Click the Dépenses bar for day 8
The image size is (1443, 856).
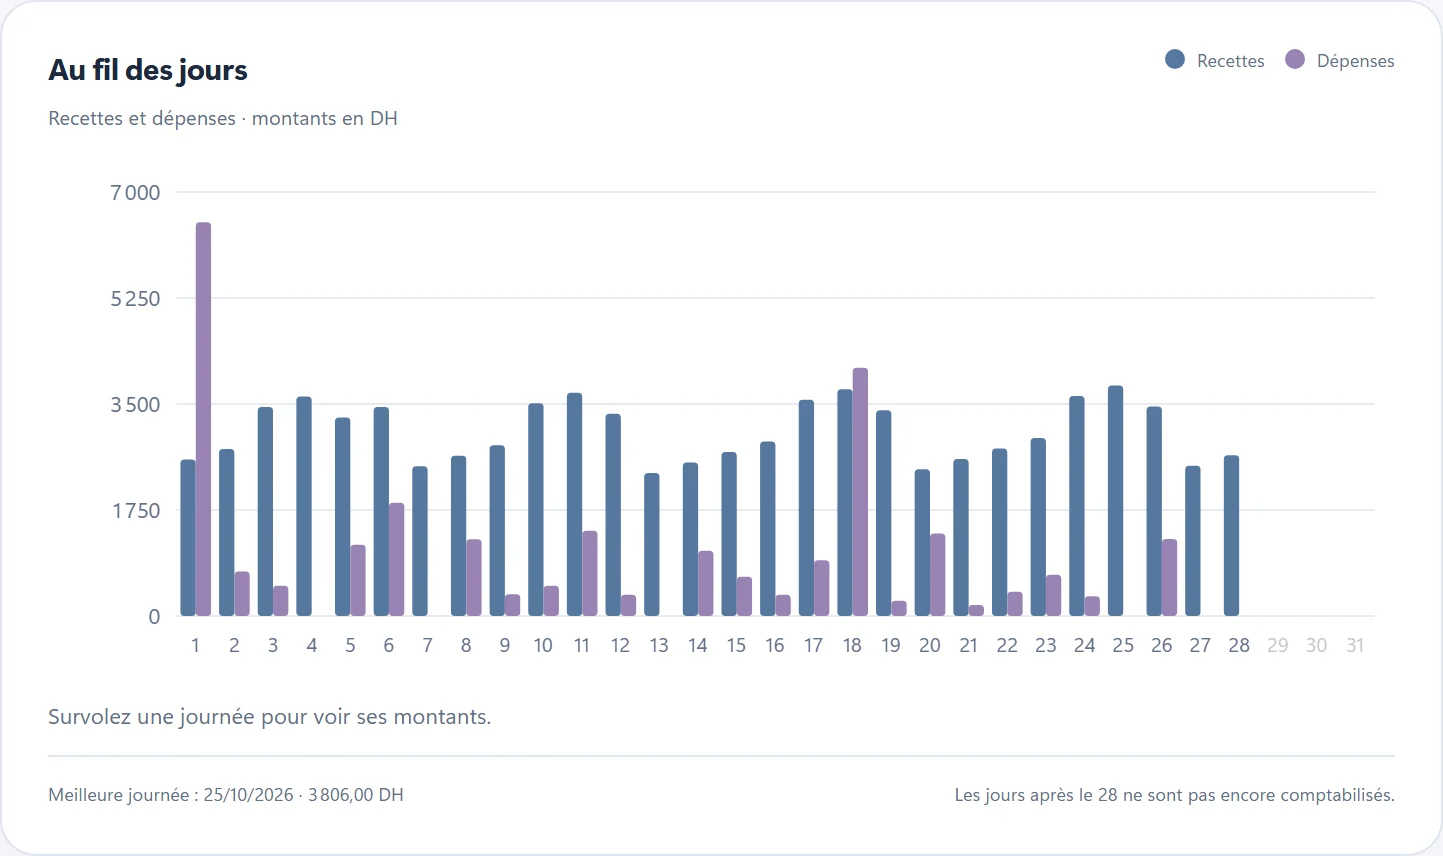point(474,578)
